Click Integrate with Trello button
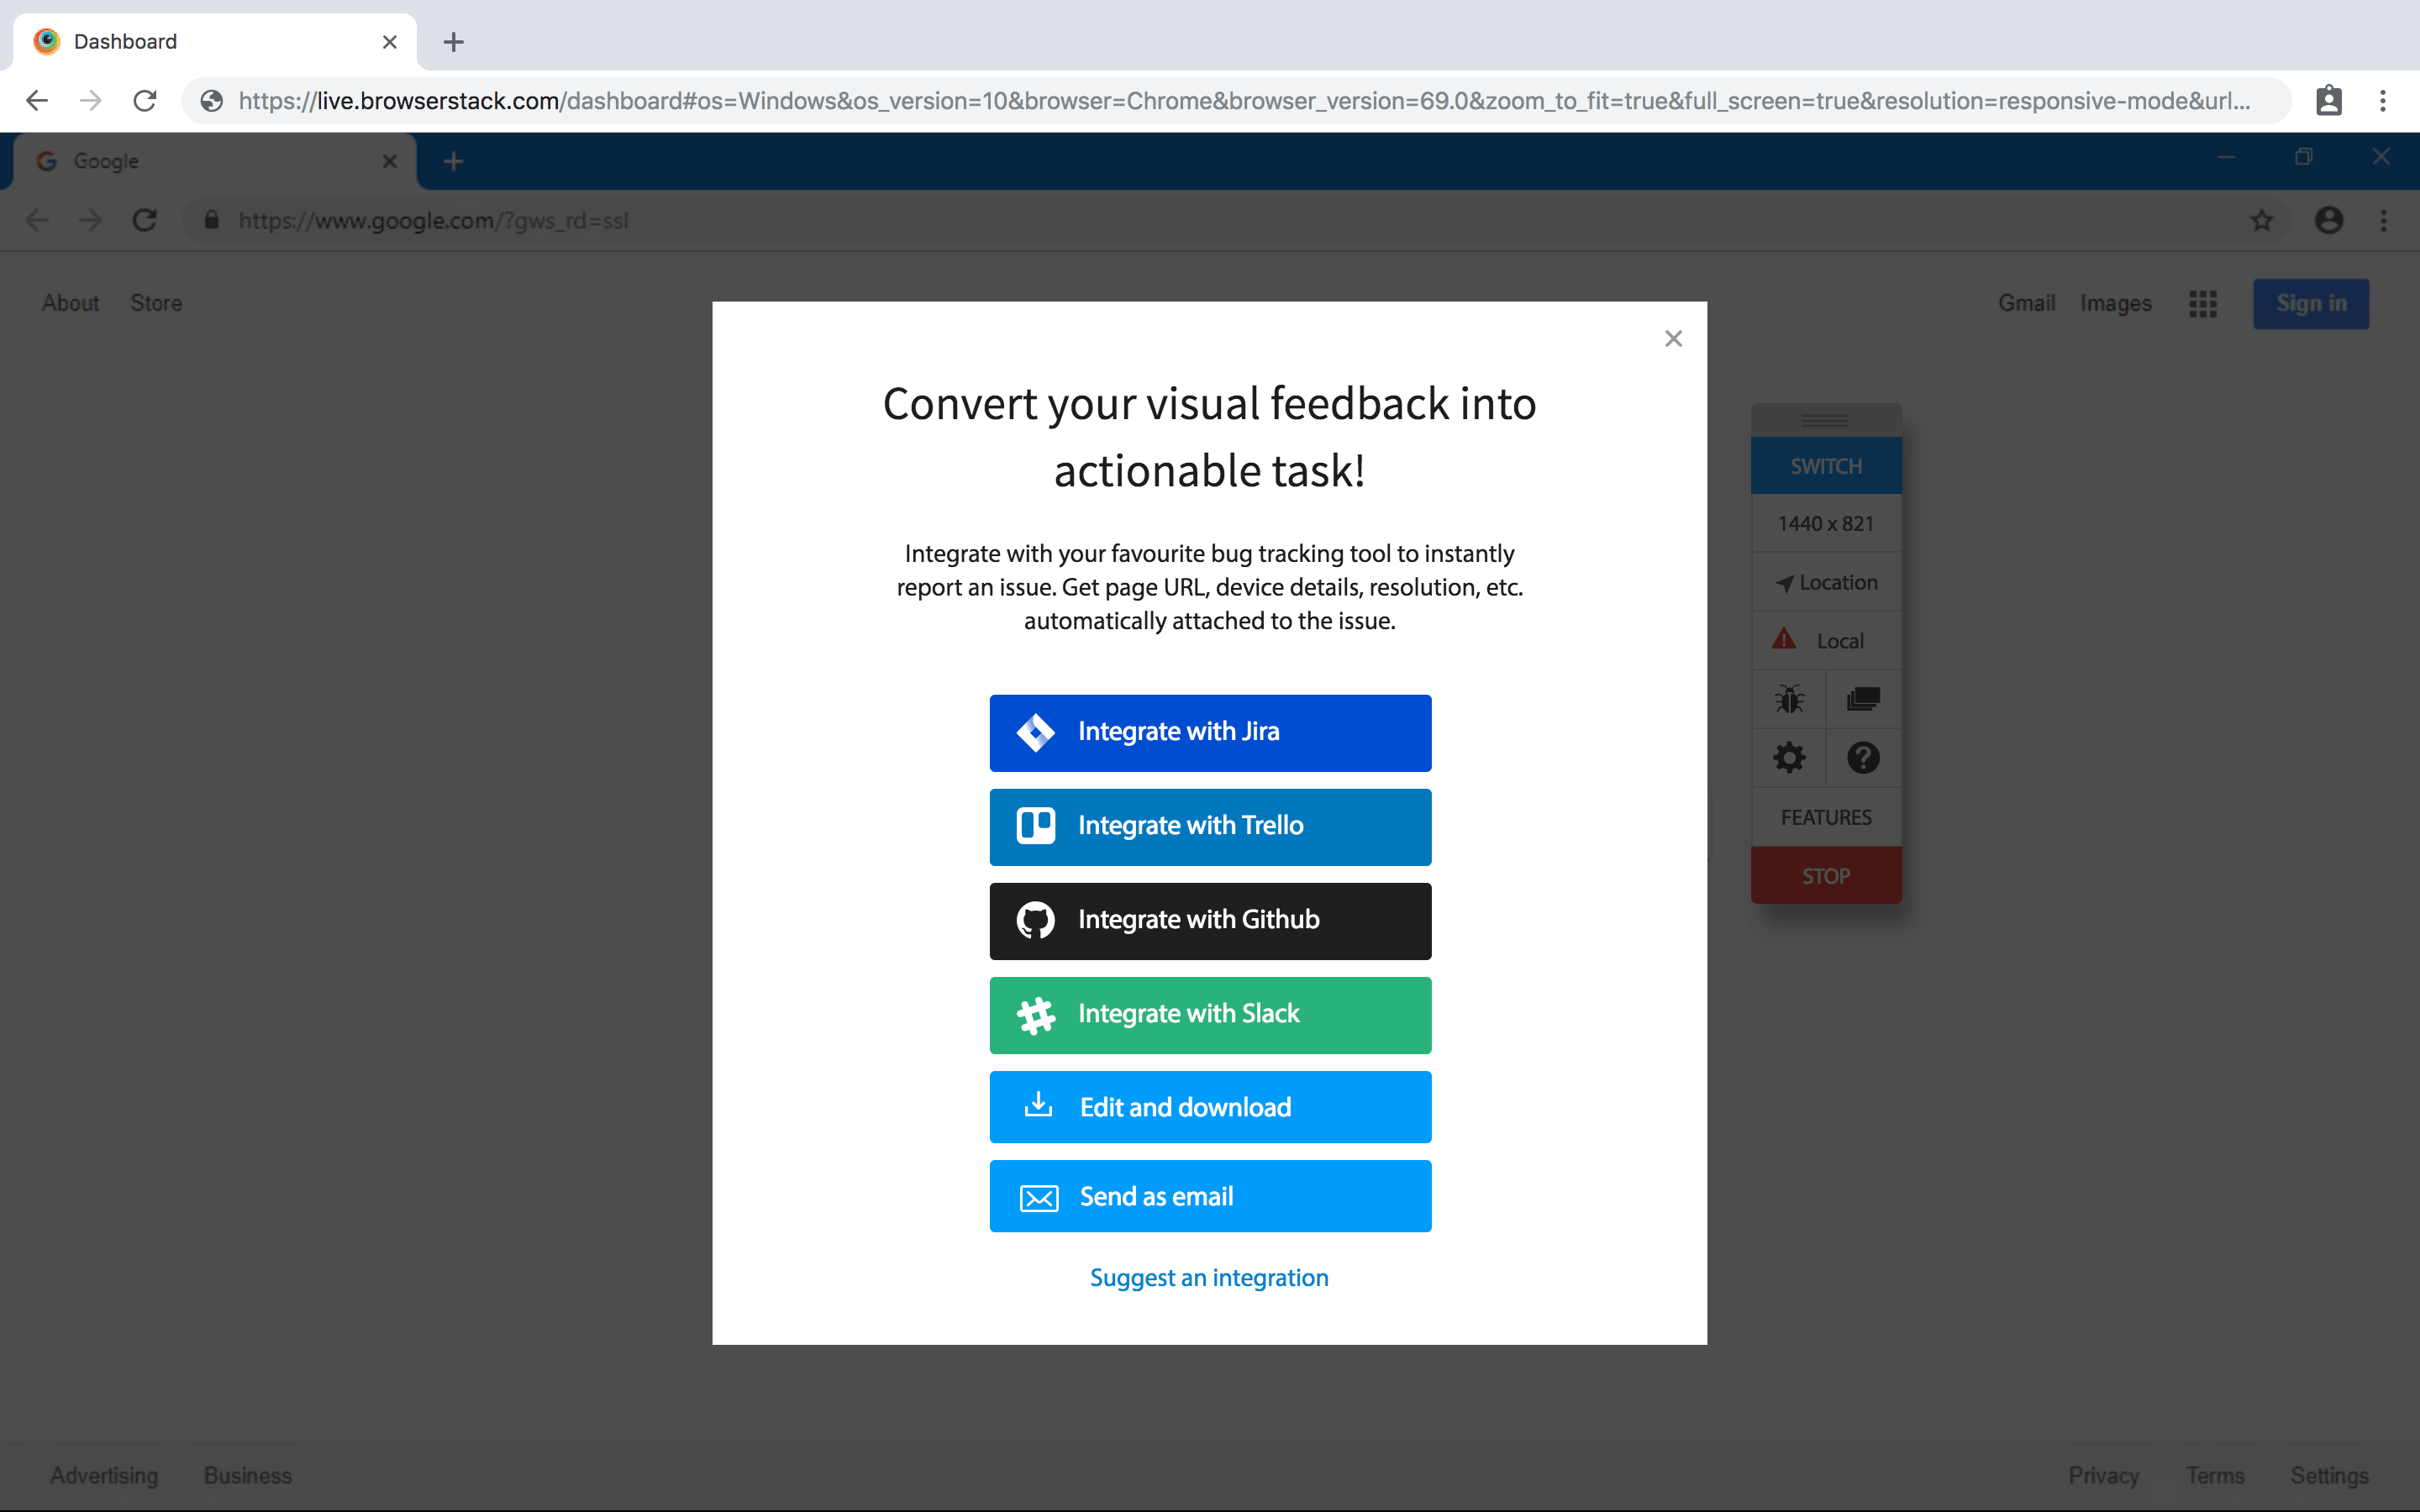This screenshot has width=2420, height=1512. 1210,826
